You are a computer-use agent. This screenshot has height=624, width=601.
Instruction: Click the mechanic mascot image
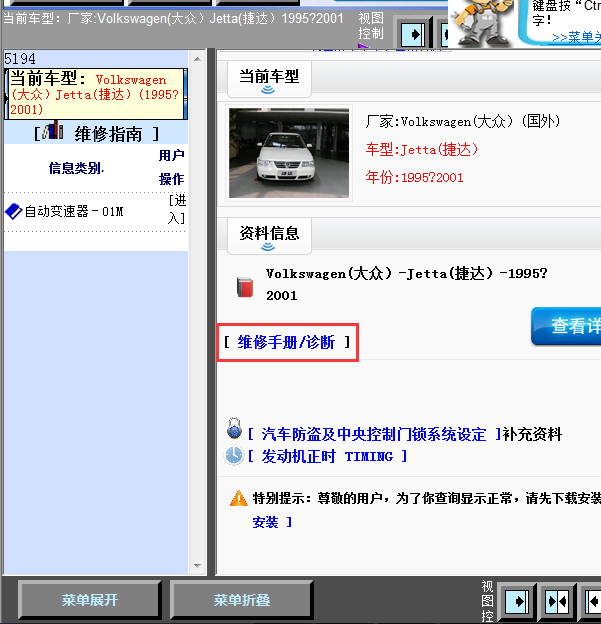point(482,23)
